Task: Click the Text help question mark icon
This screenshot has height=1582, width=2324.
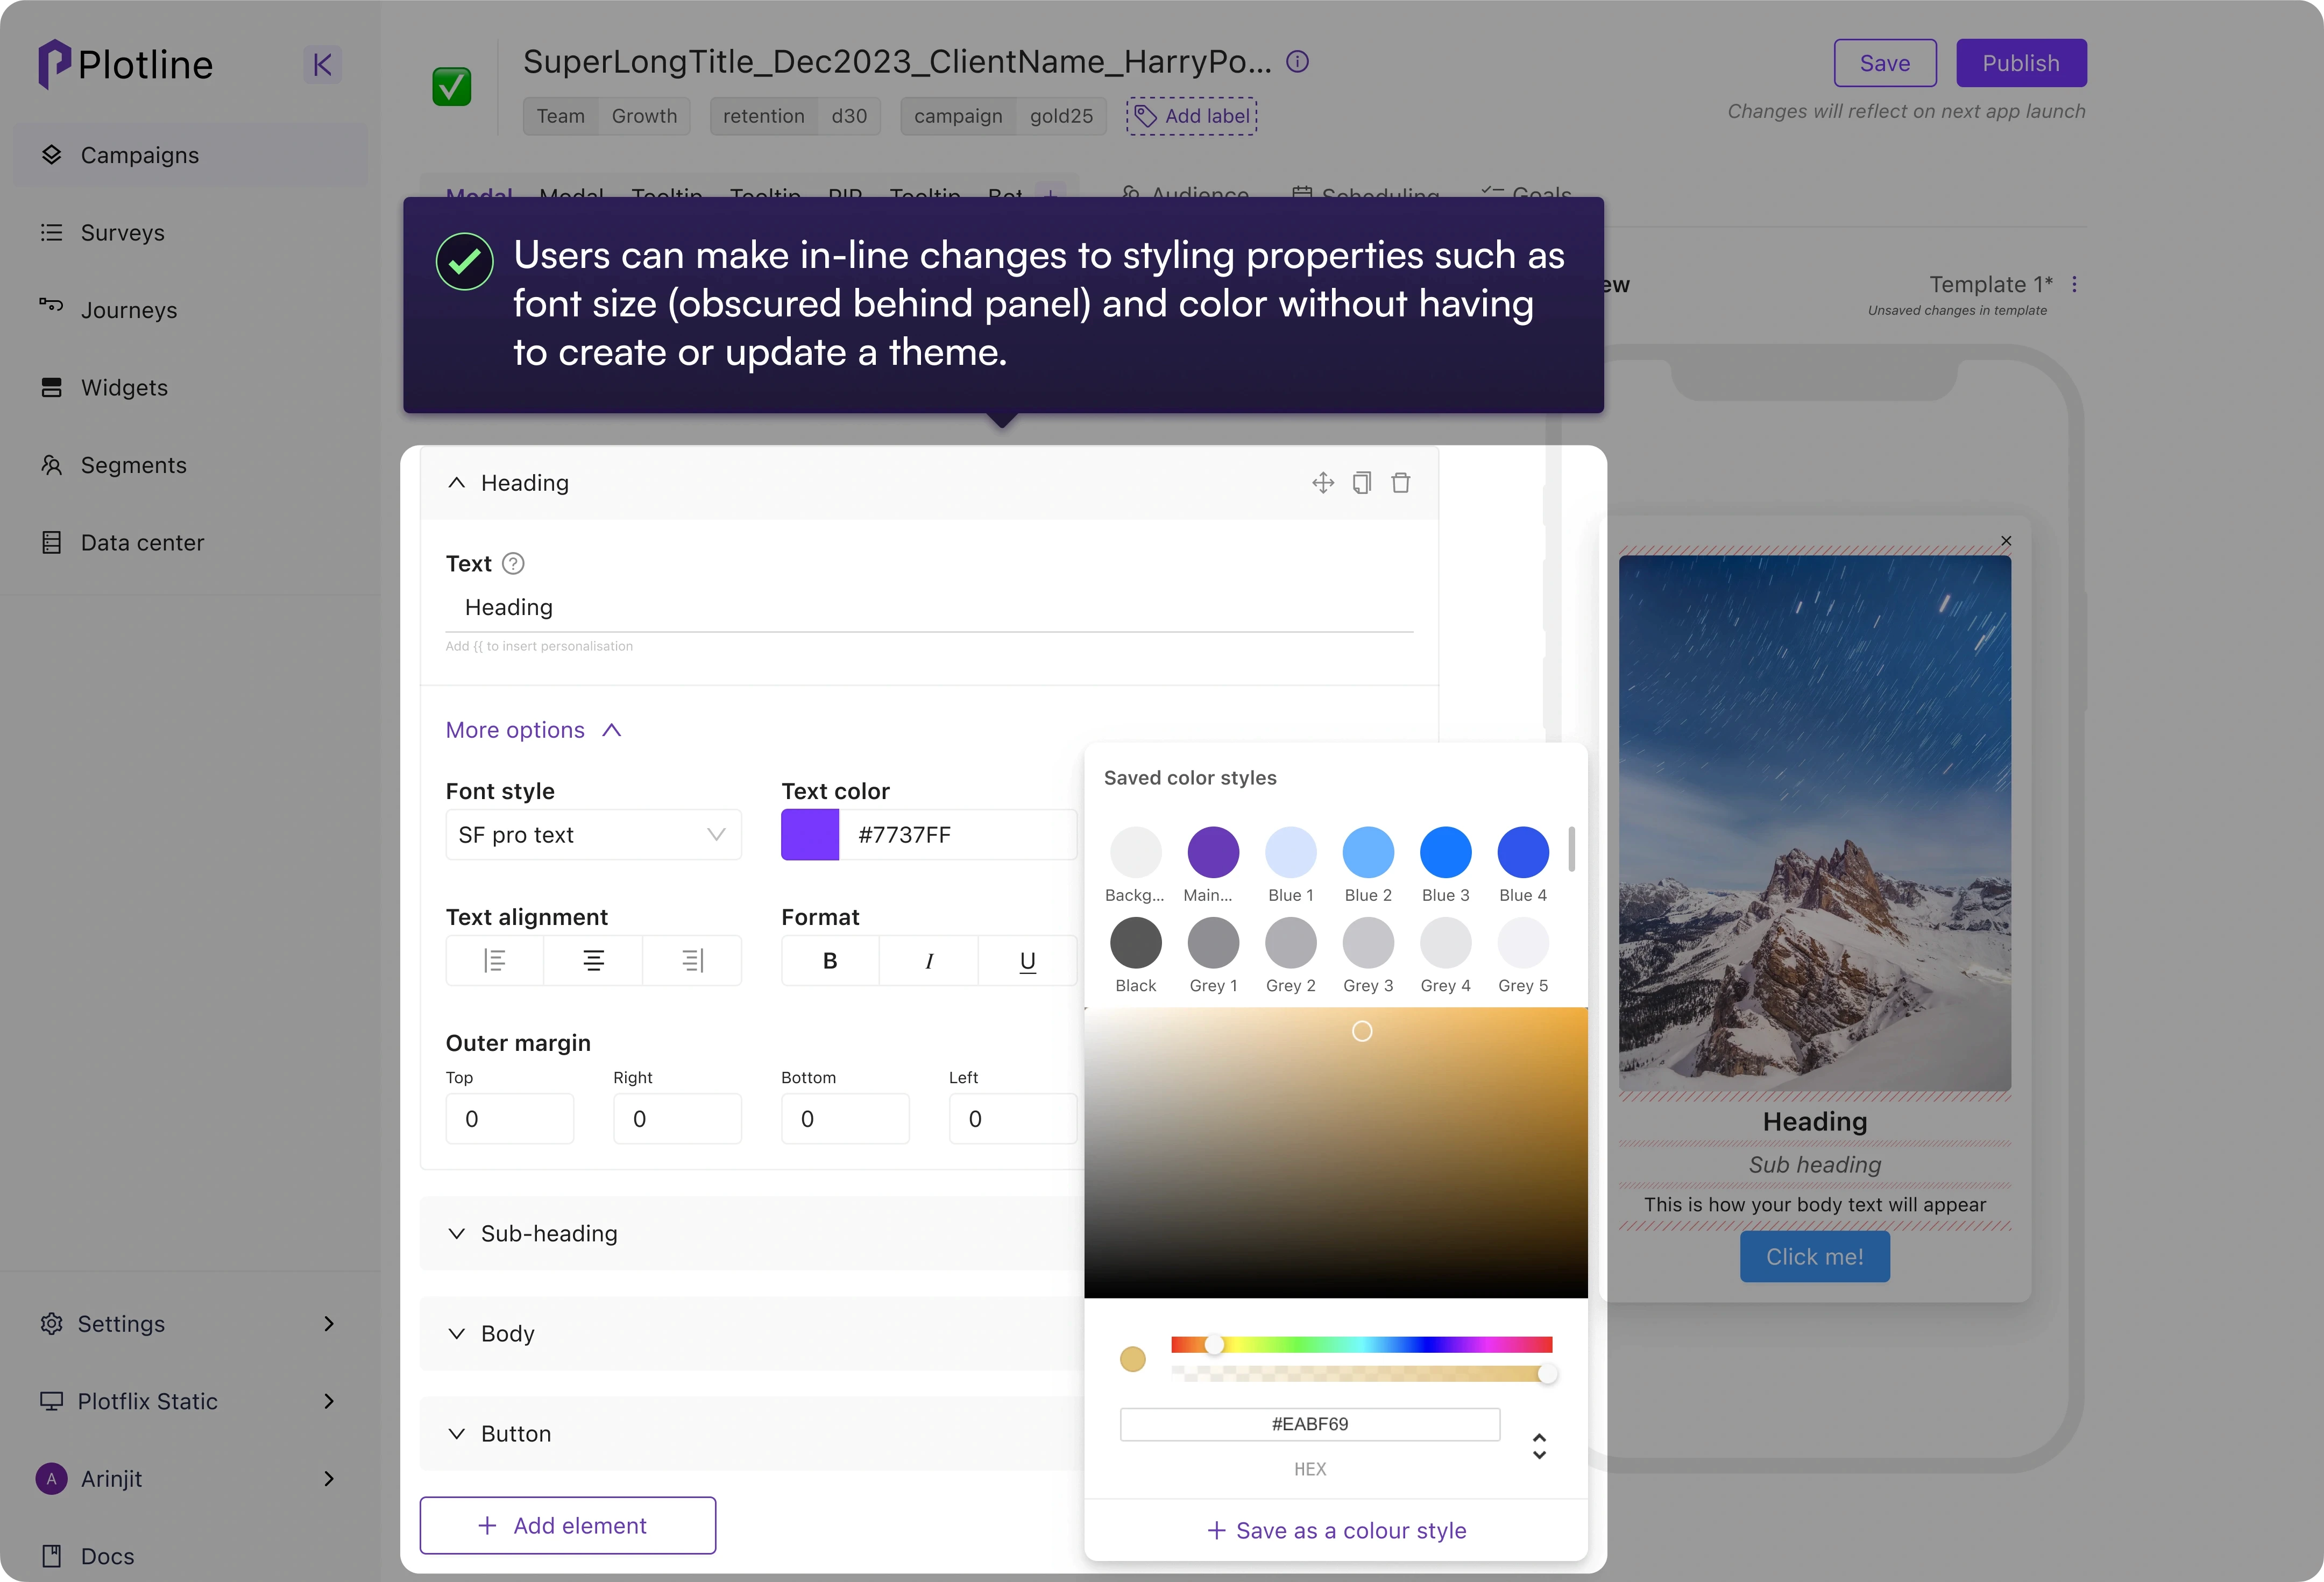Action: tap(513, 564)
